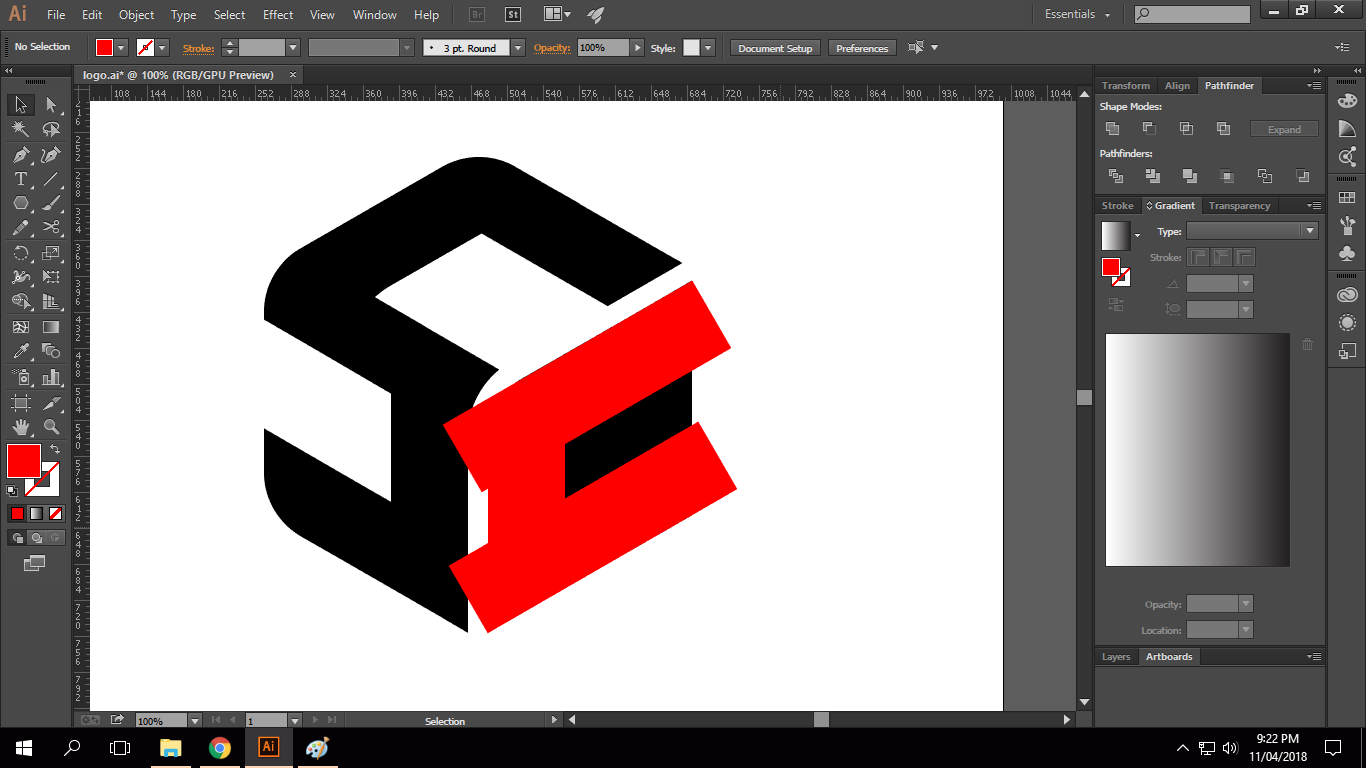Activate the Type tool
Screen dimensions: 1366x768
[x=20, y=180]
